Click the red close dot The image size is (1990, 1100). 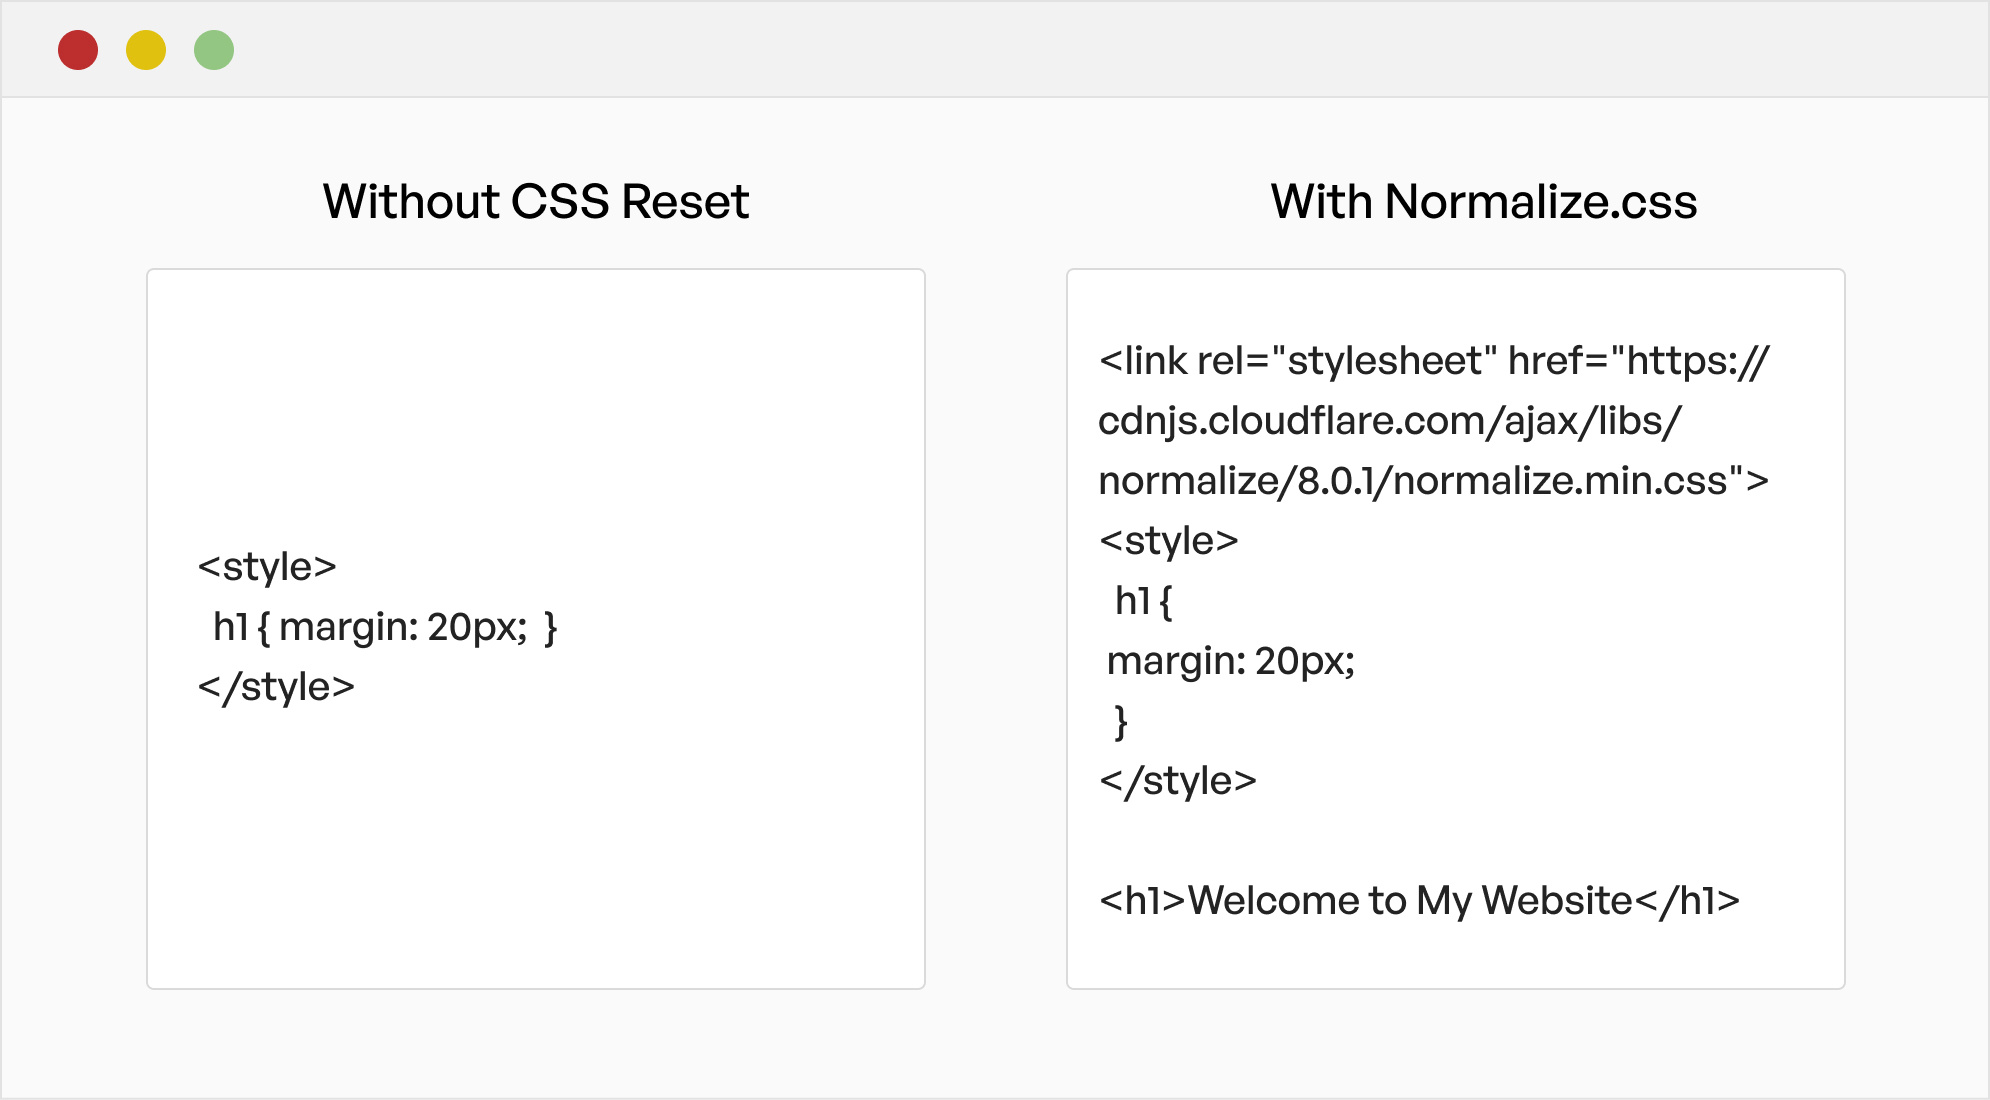78,50
